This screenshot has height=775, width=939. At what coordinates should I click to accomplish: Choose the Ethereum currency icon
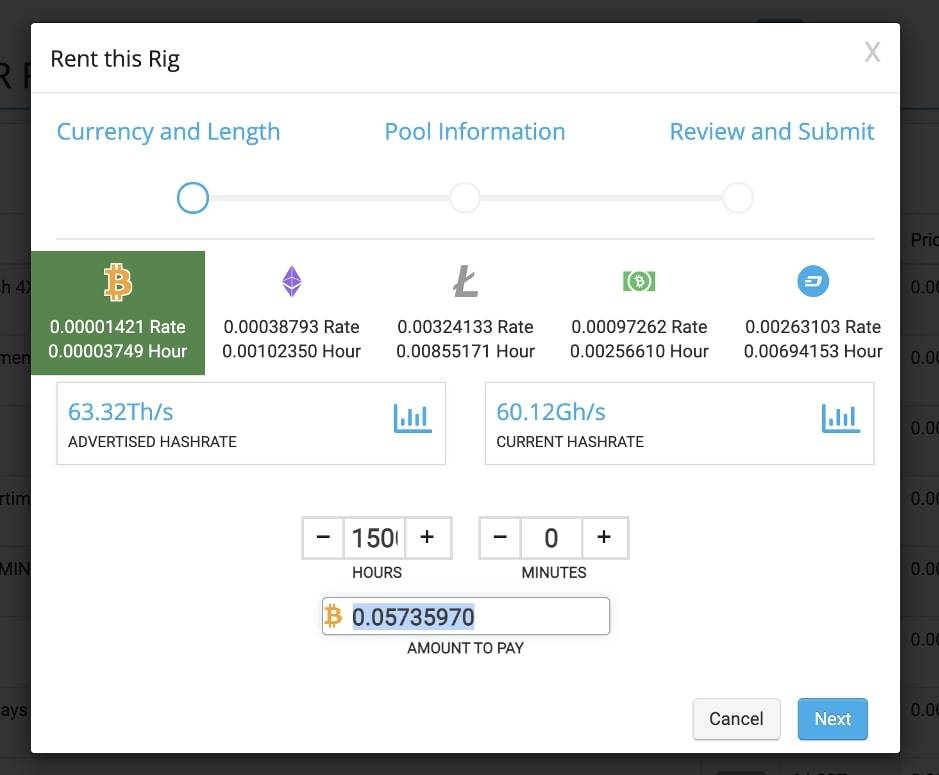pos(291,282)
